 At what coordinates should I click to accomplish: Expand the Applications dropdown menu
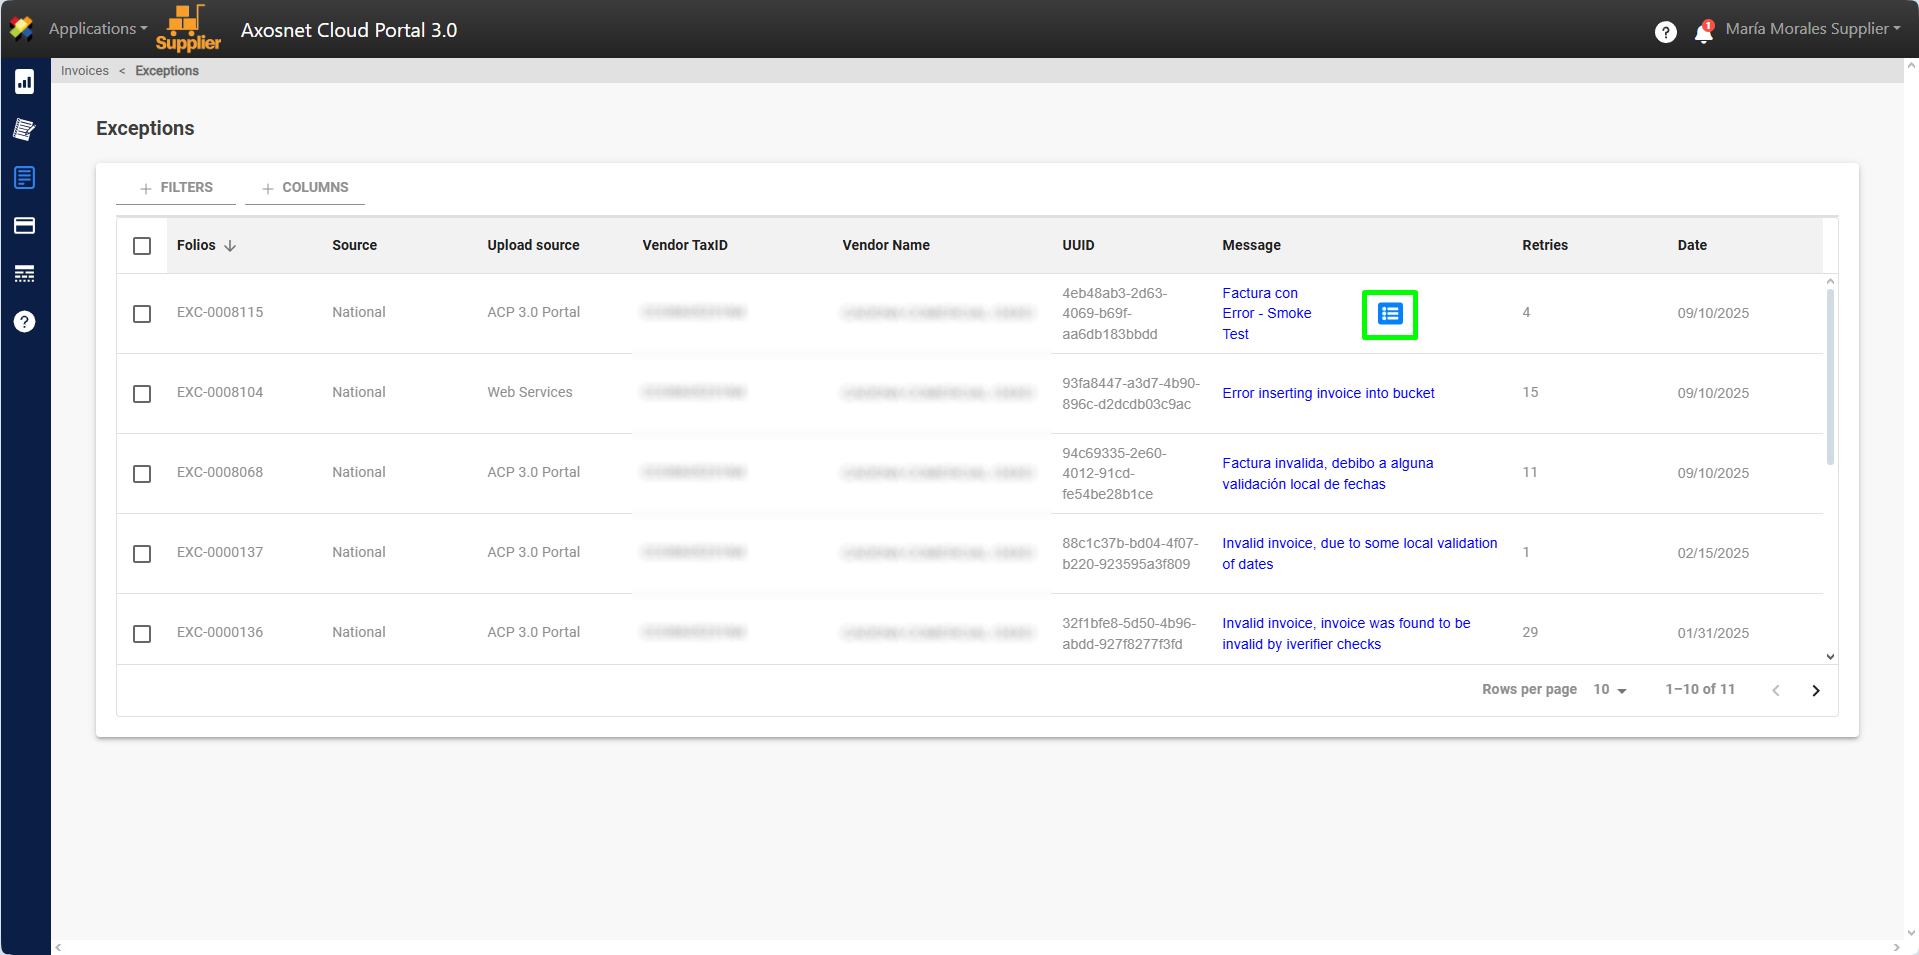pyautogui.click(x=97, y=29)
